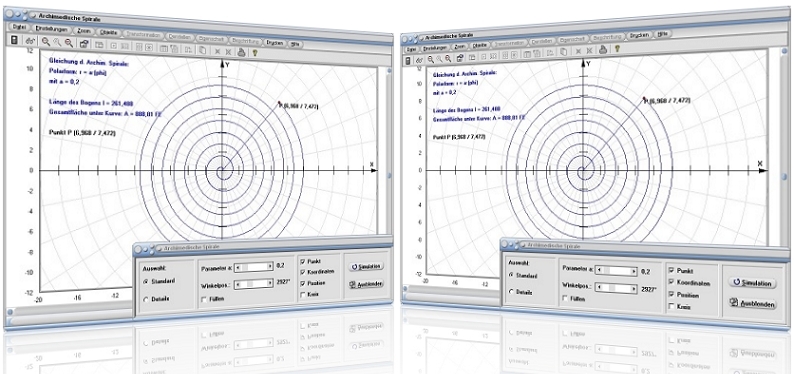Start Simulation button in left panel
This screenshot has height=374, width=794.
(x=366, y=266)
